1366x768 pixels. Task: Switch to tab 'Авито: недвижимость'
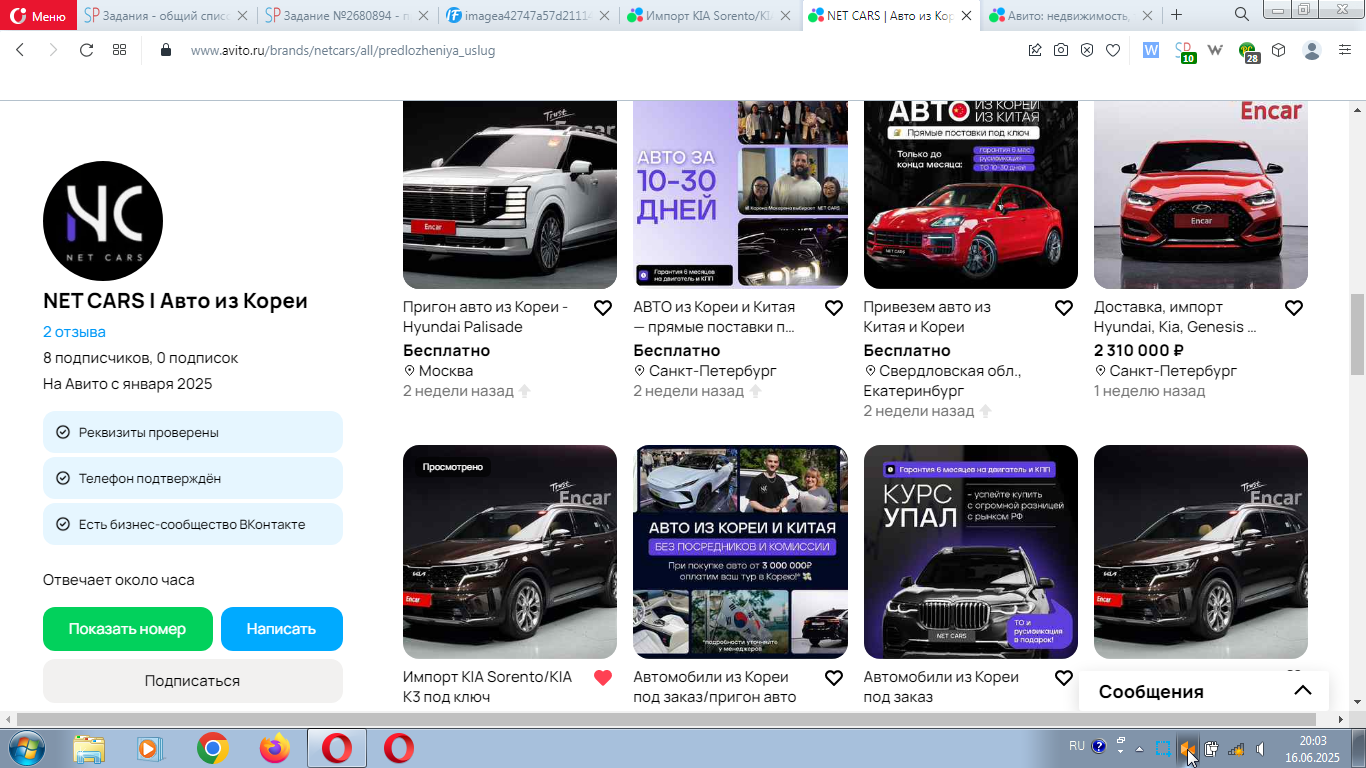click(x=1071, y=15)
